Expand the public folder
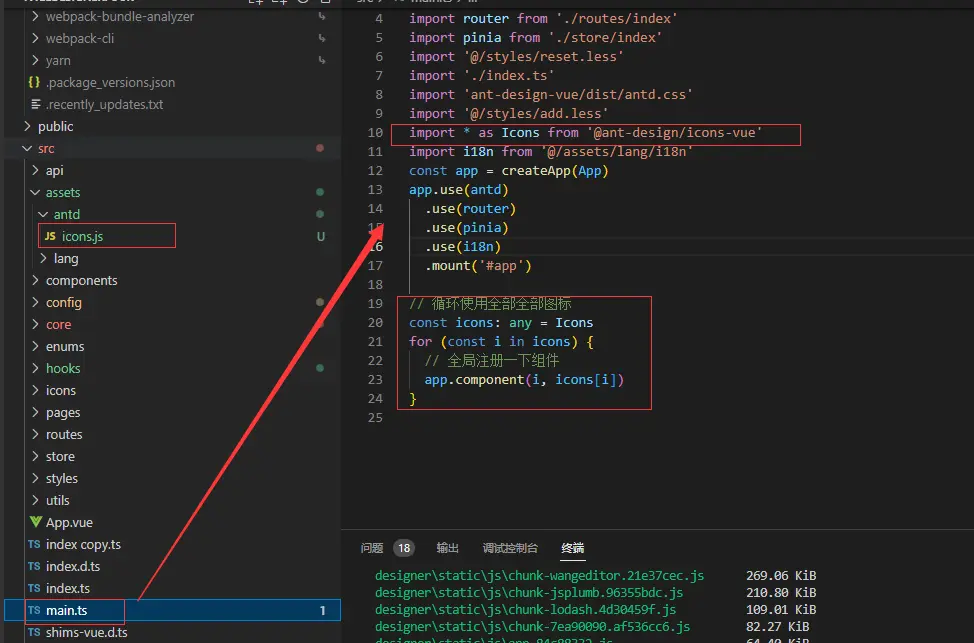The height and width of the screenshot is (643, 974). click(28, 127)
